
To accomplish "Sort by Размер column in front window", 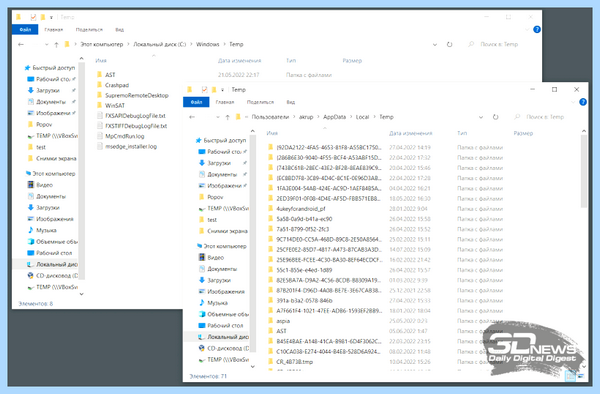I will [523, 133].
